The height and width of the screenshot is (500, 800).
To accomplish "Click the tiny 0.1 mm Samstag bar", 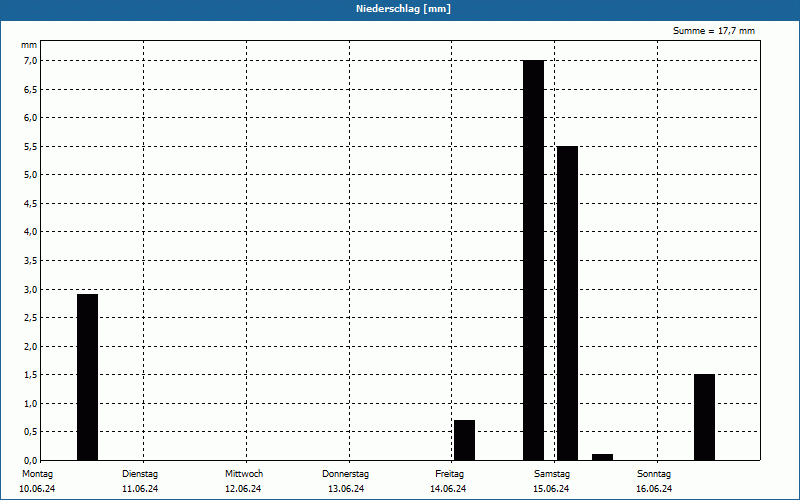I will coord(603,457).
